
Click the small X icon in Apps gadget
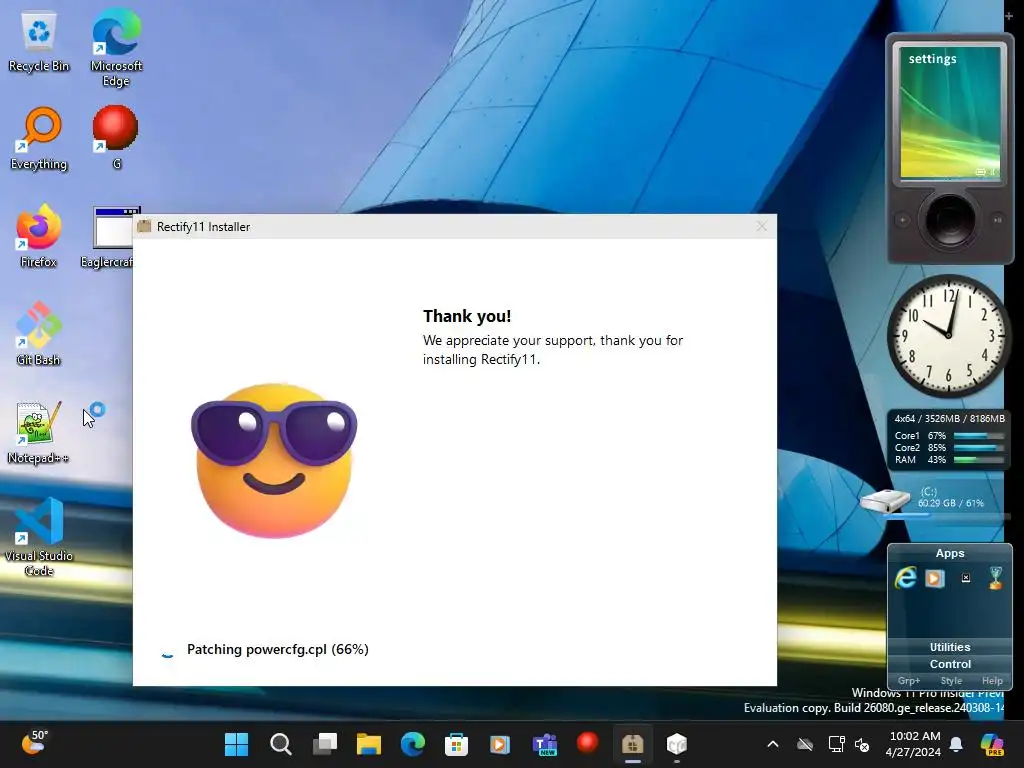966,578
